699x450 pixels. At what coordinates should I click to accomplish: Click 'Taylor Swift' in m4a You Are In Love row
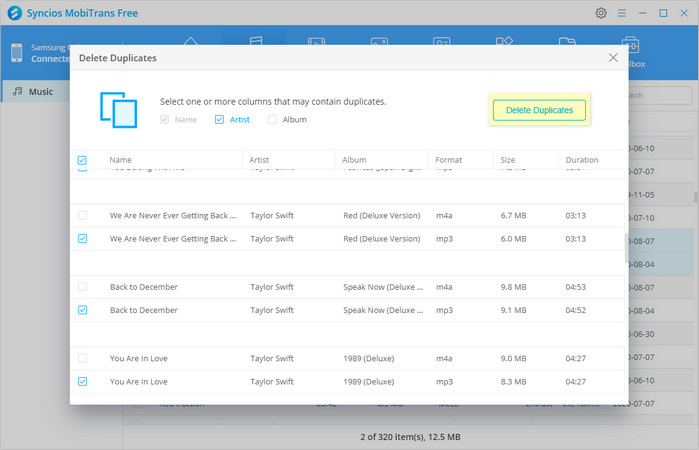tap(271, 358)
